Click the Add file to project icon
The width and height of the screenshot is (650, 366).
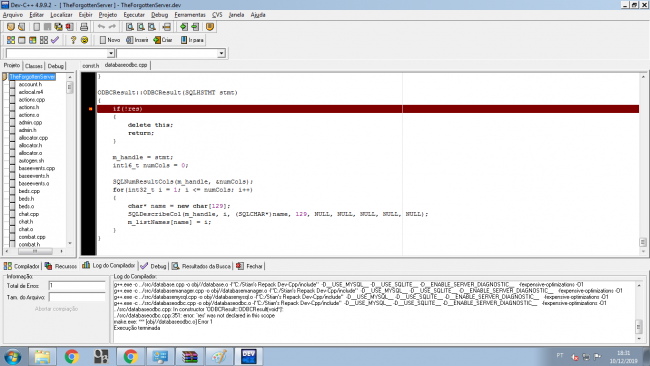pyautogui.click(x=184, y=27)
